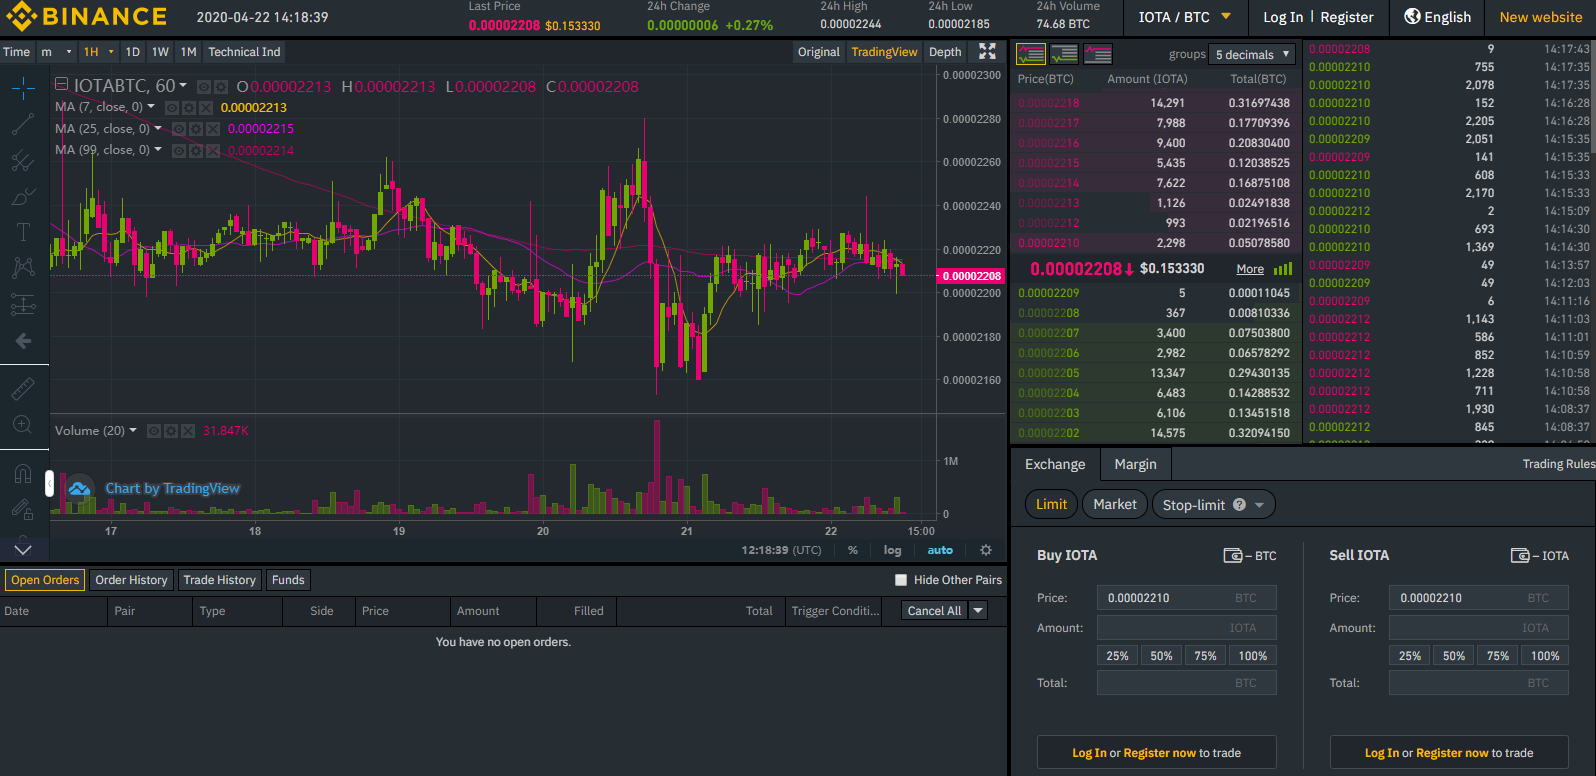This screenshot has height=776, width=1596.
Task: Open fullscreen chart mode
Action: coord(987,52)
